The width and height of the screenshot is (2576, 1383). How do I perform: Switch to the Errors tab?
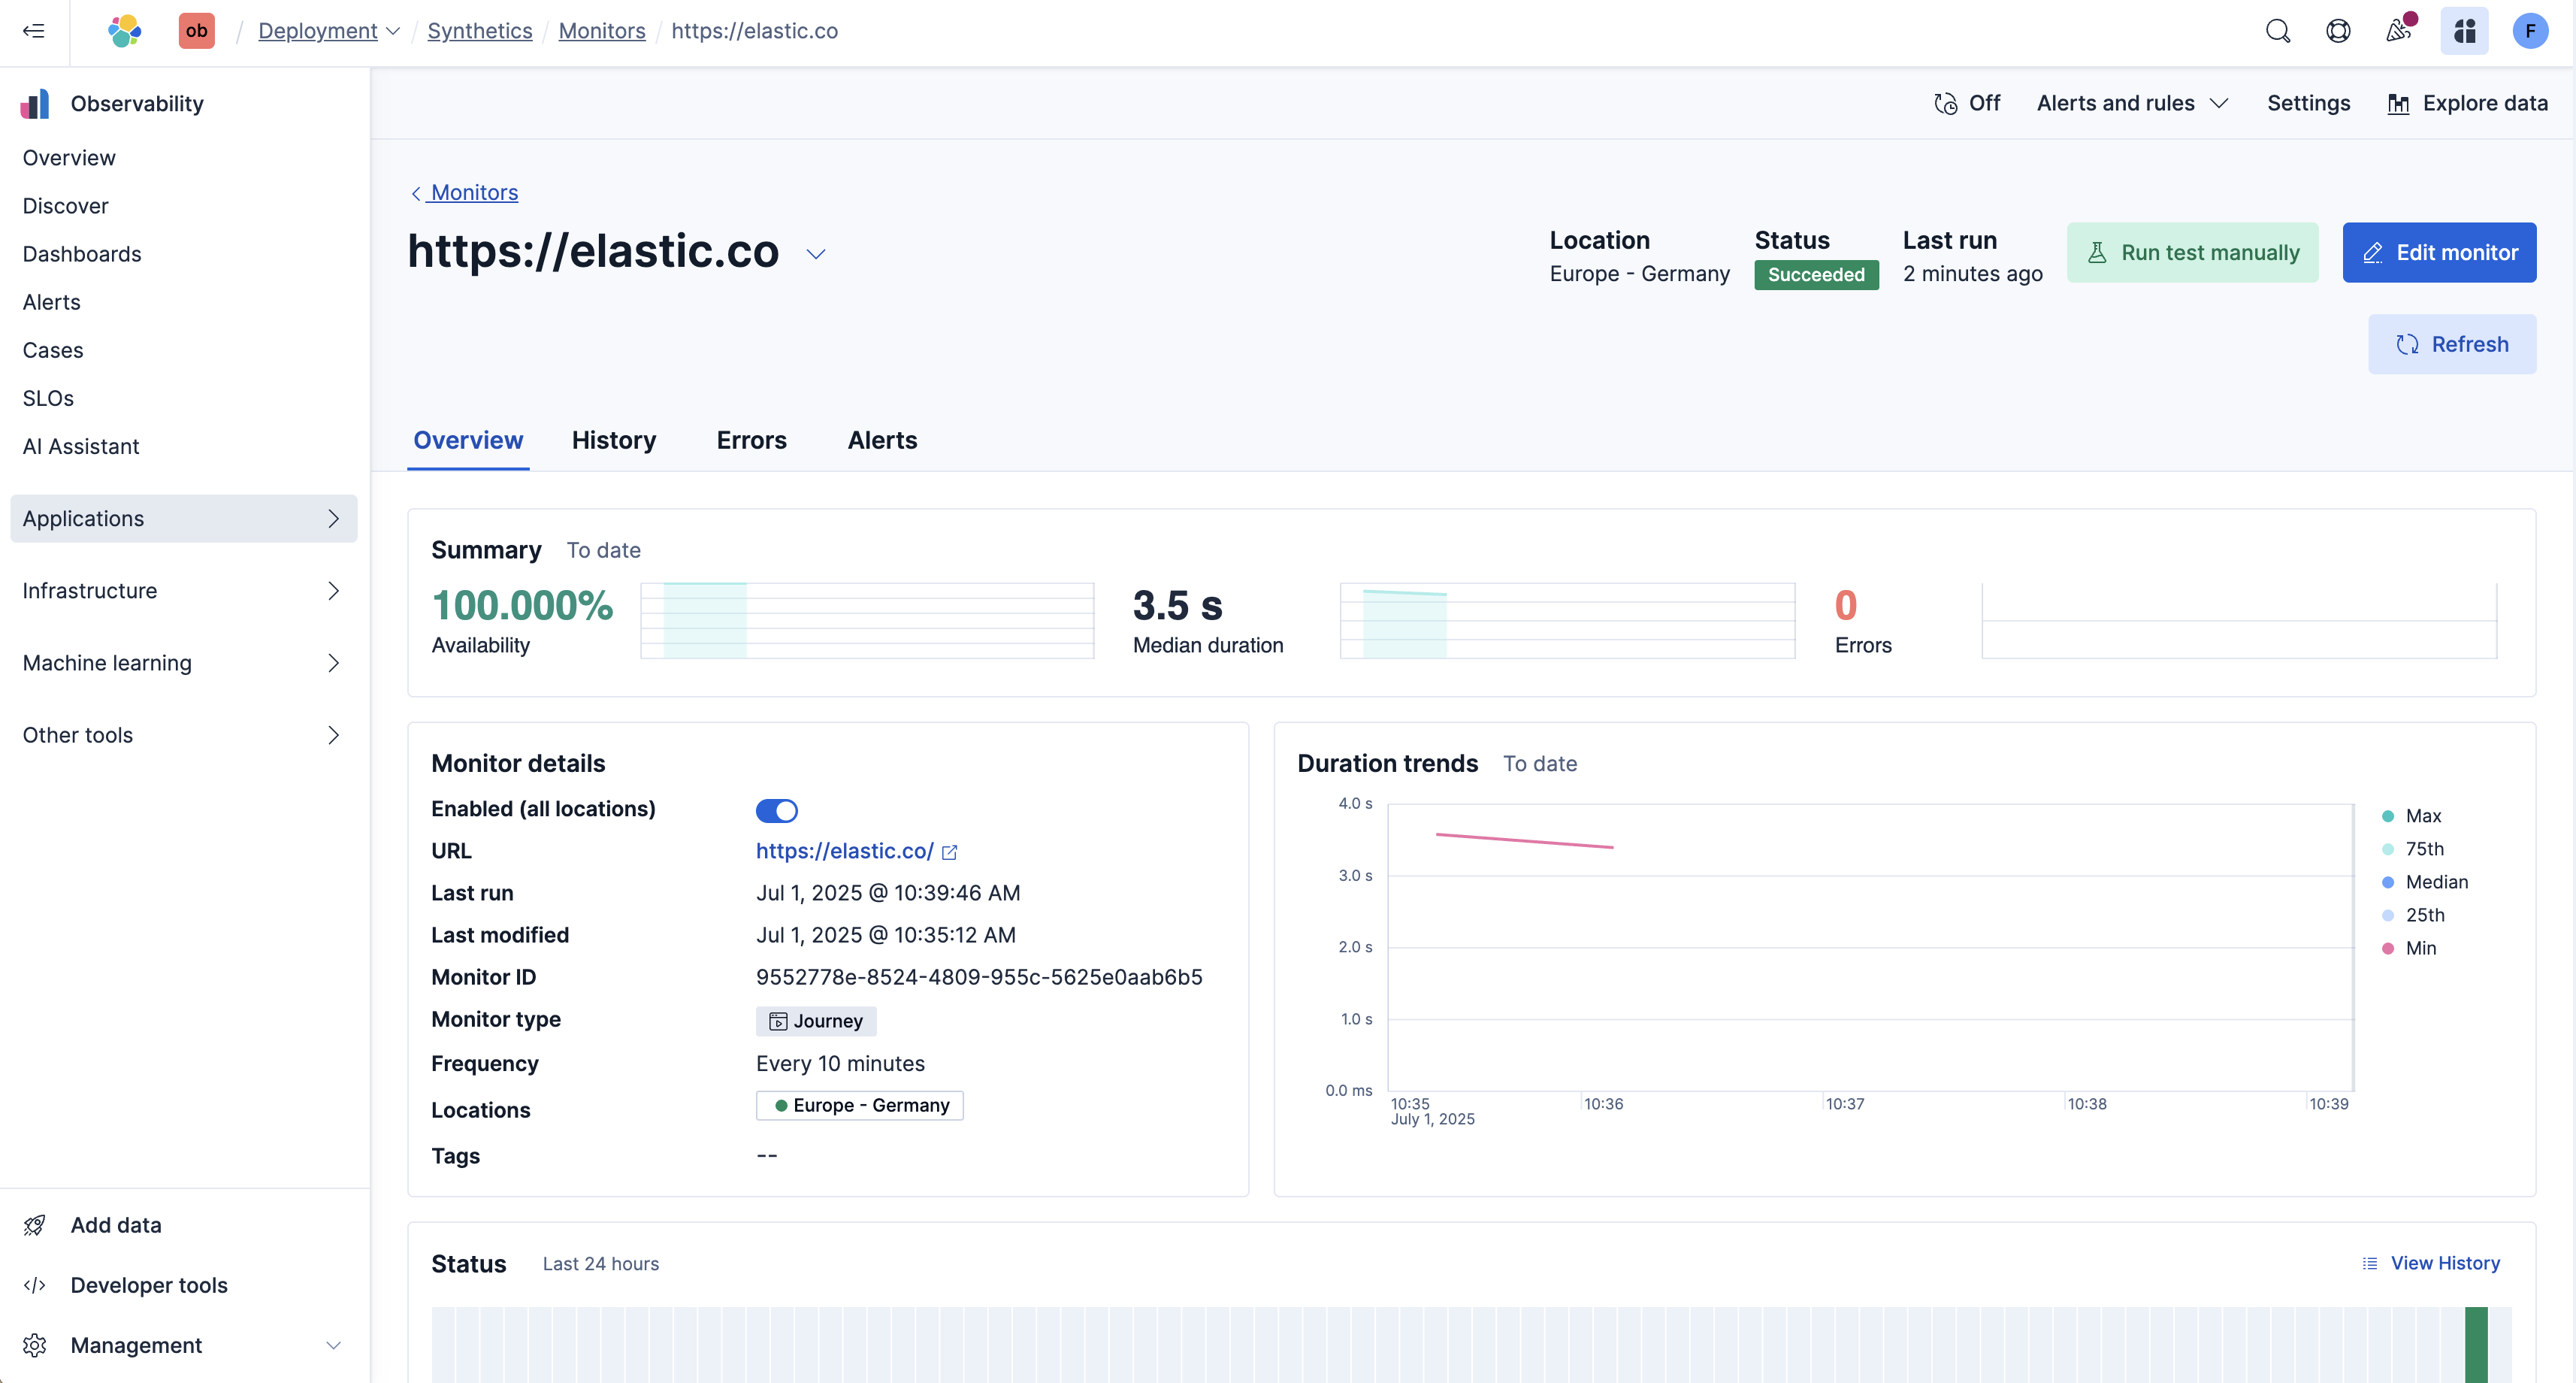click(x=751, y=440)
